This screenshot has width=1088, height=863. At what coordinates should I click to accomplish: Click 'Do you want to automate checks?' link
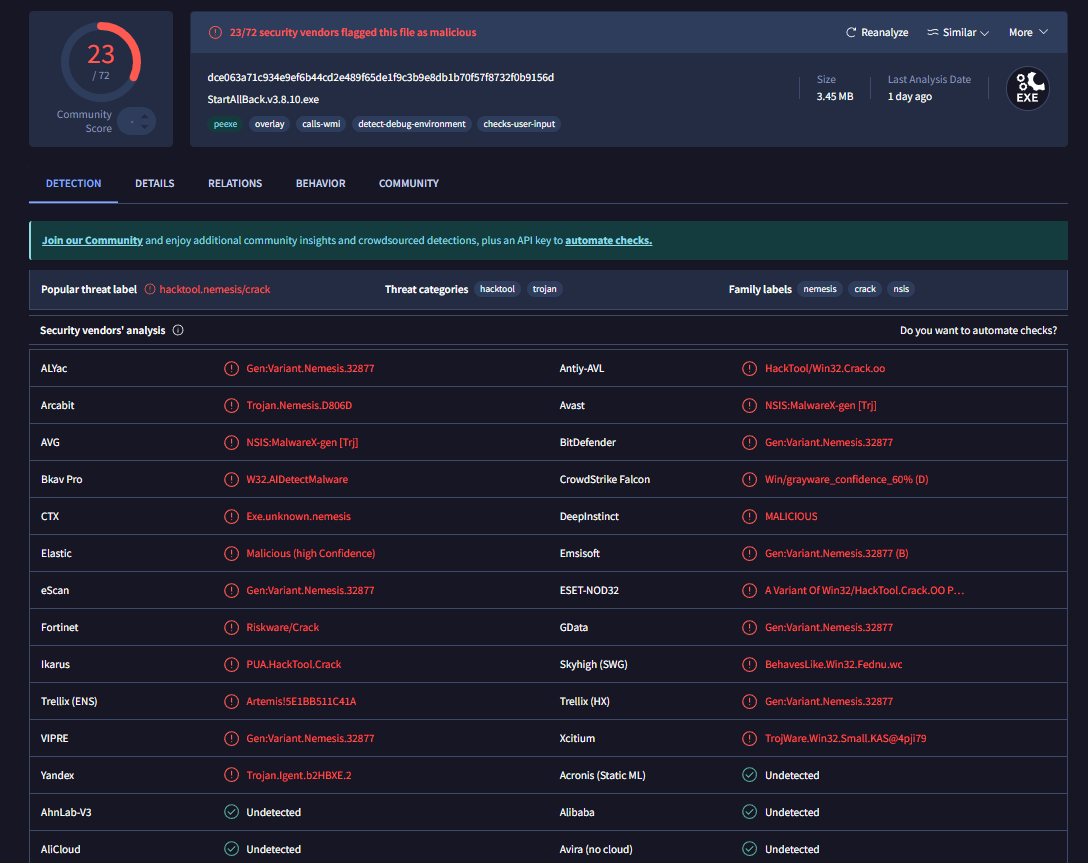point(978,330)
